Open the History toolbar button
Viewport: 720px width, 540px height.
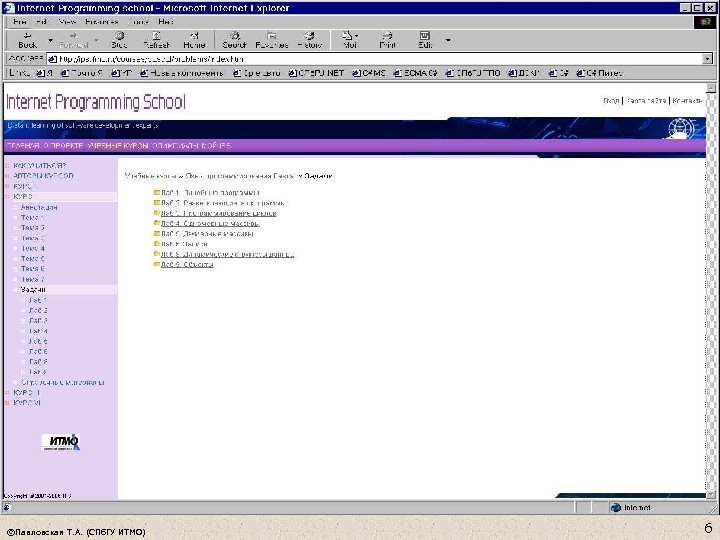click(x=310, y=40)
